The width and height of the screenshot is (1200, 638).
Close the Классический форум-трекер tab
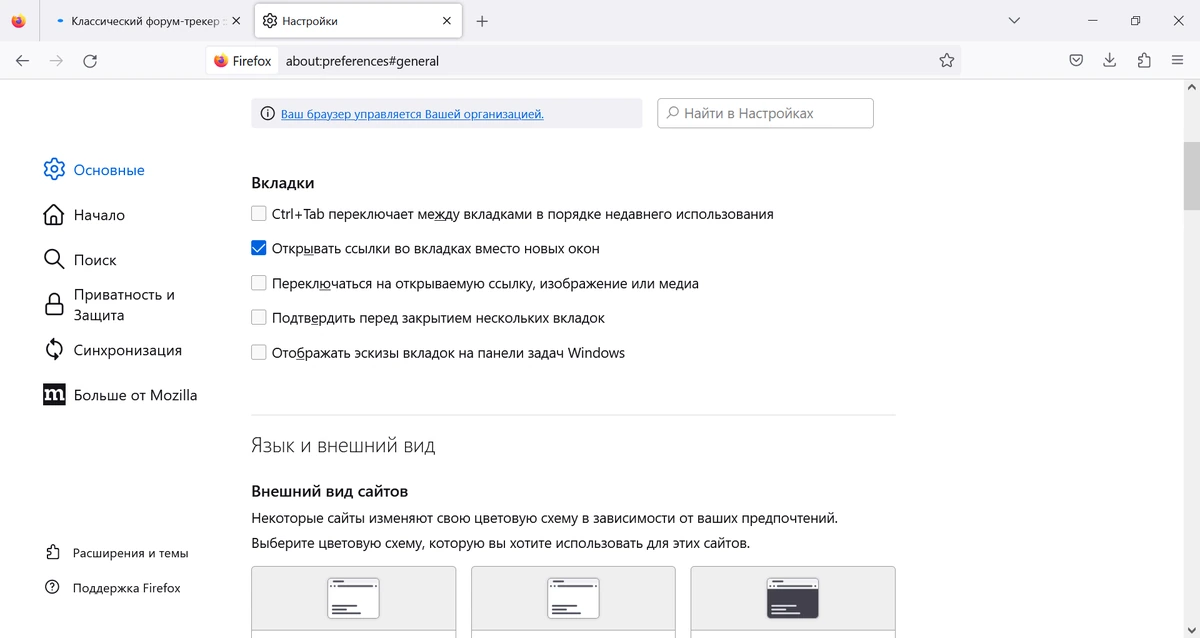(236, 21)
